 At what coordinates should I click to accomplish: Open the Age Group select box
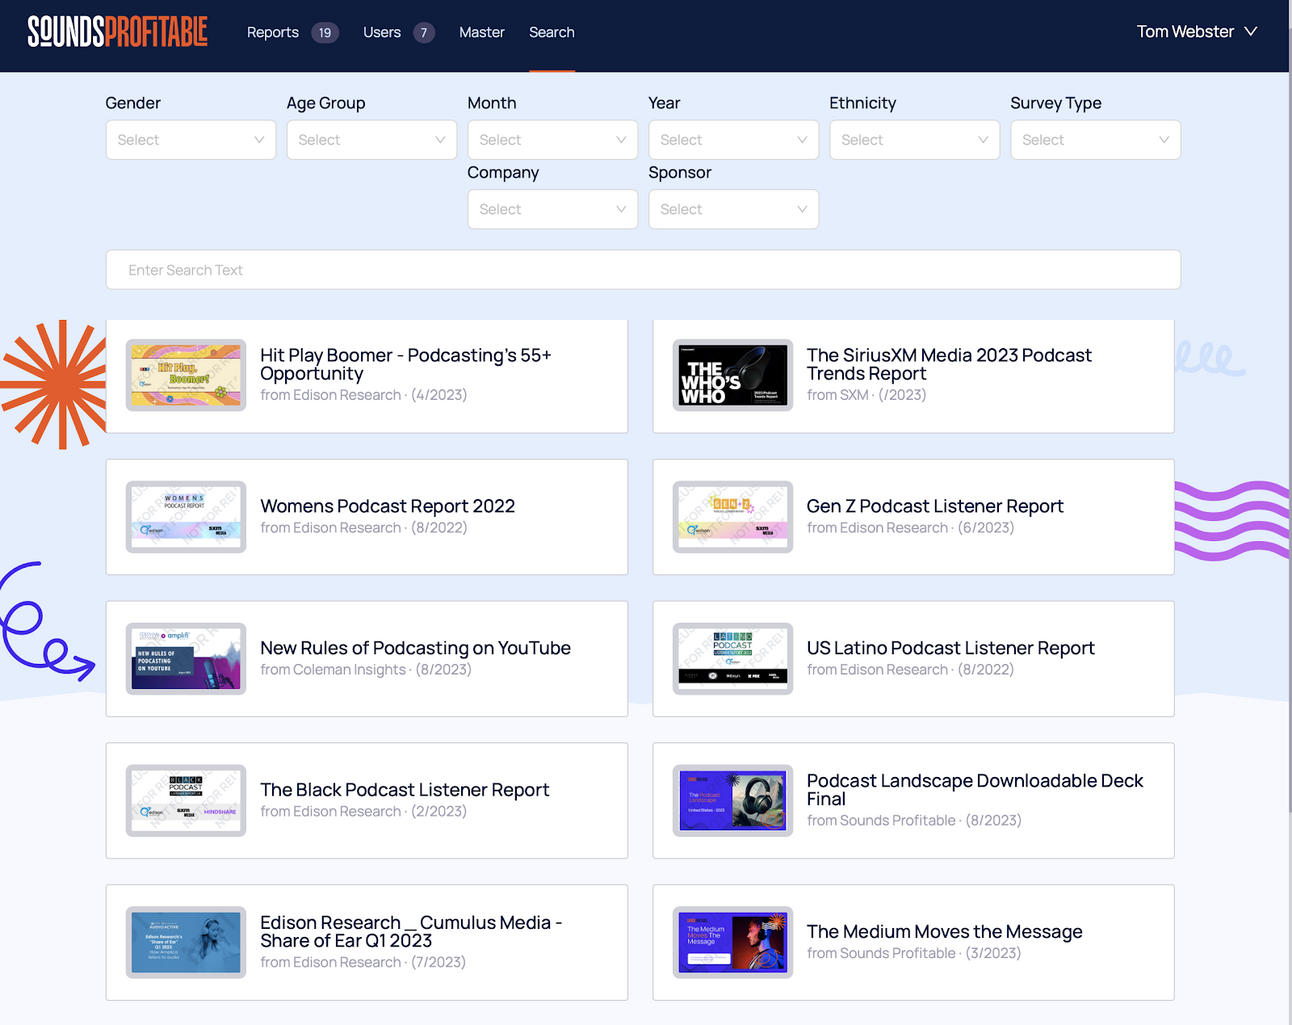pos(372,140)
